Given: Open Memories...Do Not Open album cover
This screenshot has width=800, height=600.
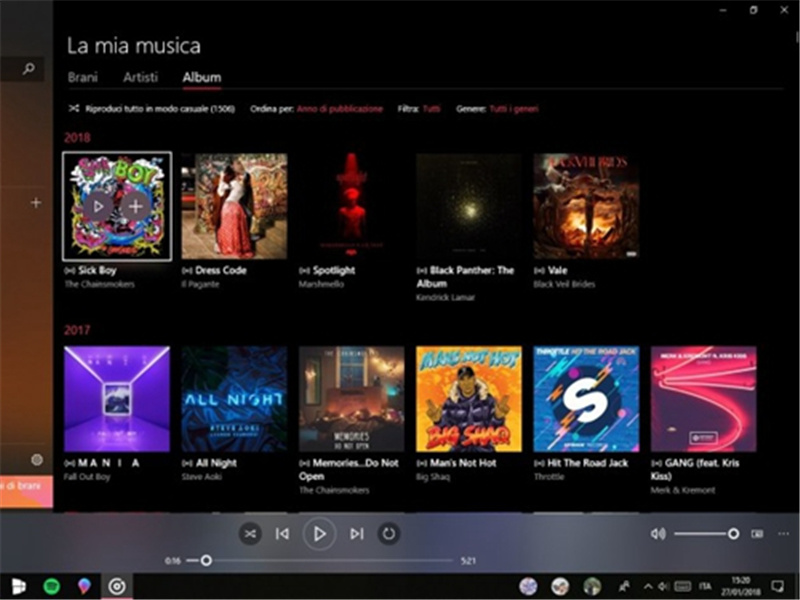Looking at the screenshot, I should click(x=352, y=399).
